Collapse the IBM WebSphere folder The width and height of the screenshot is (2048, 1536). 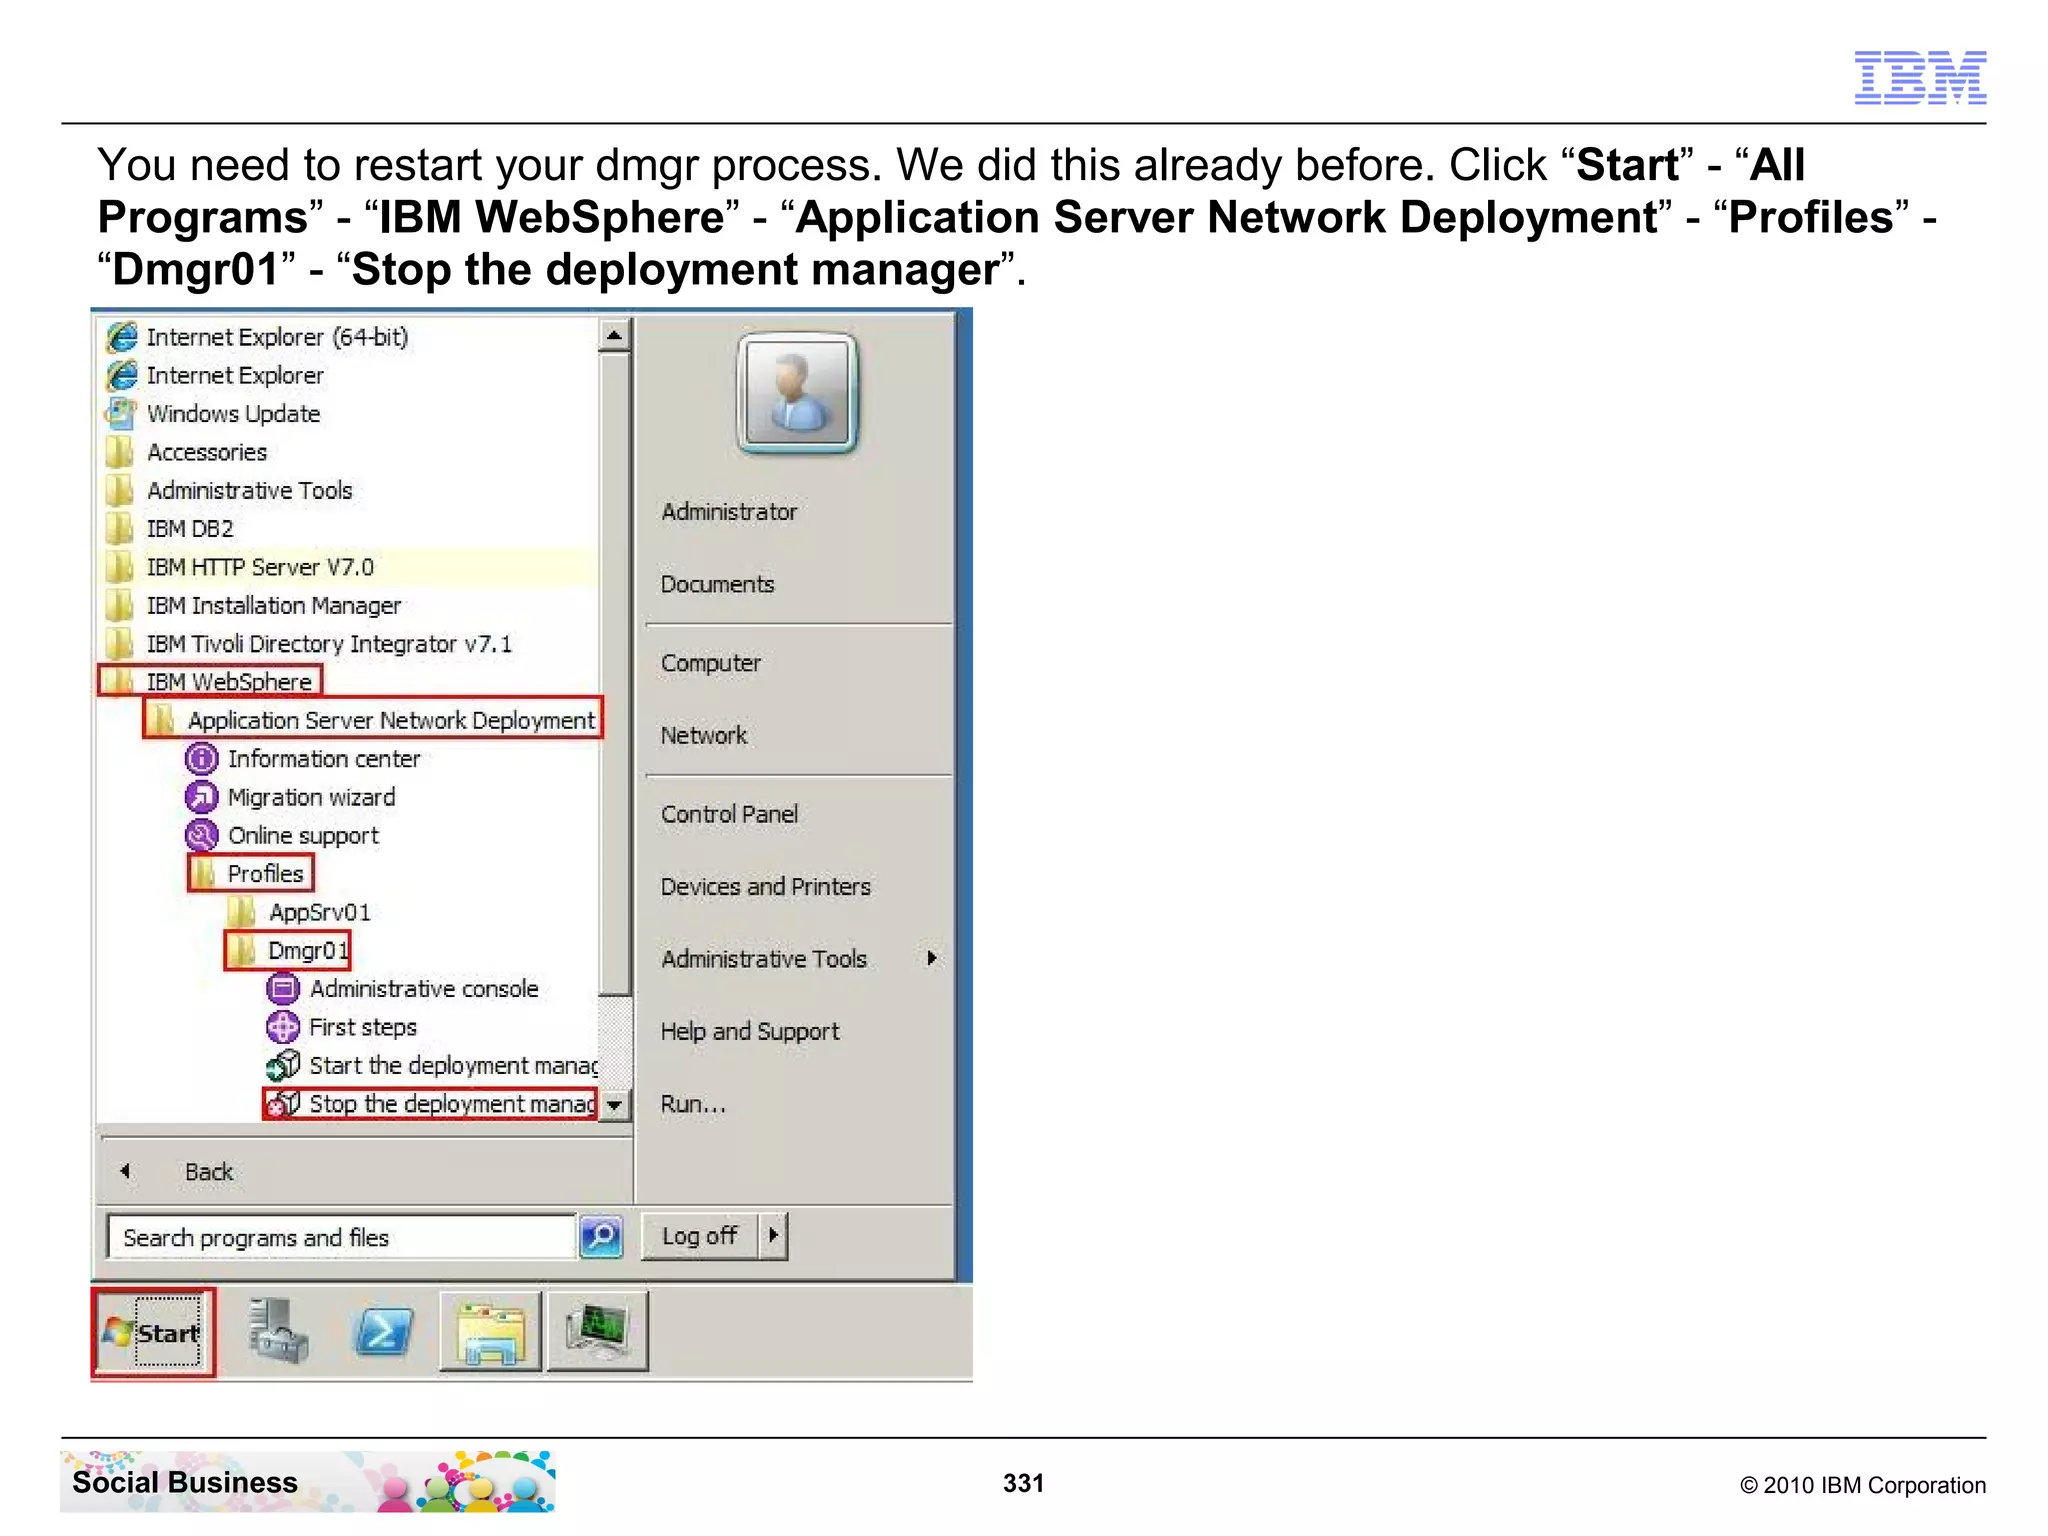210,681
